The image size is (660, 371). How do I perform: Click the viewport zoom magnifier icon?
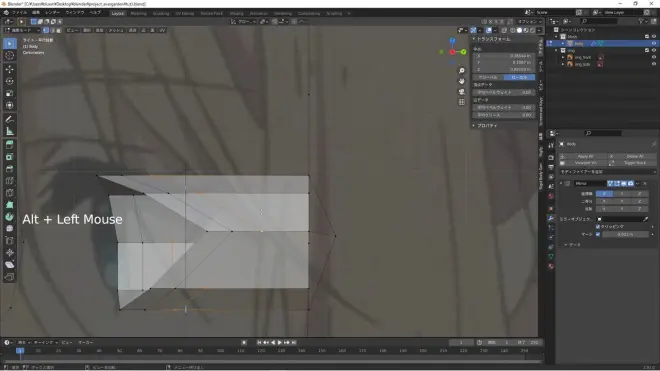coord(462,71)
